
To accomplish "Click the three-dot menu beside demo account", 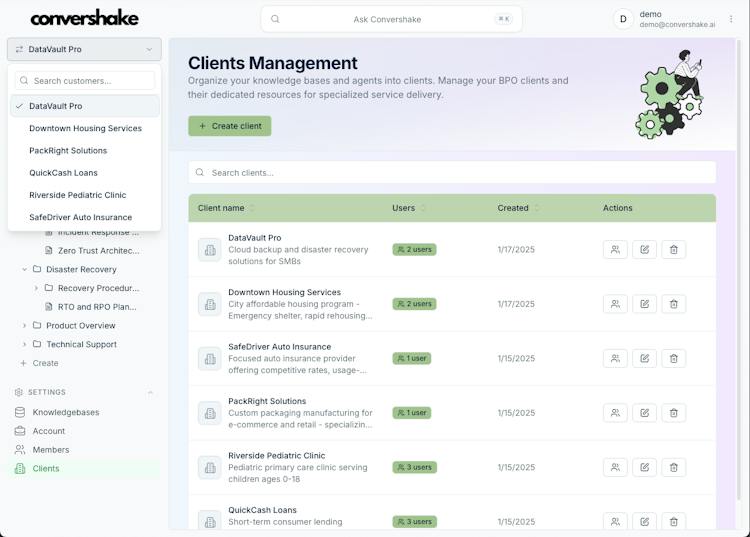I will point(731,19).
